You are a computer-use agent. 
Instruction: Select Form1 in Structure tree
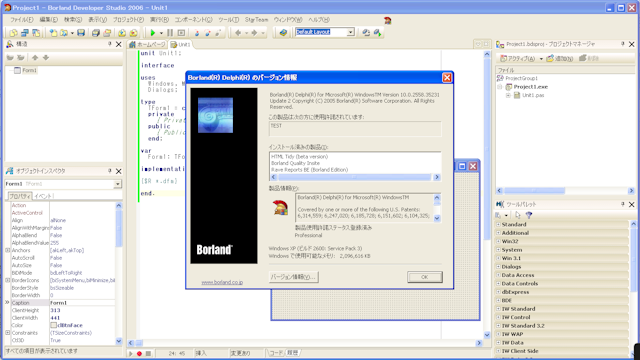pos(29,70)
